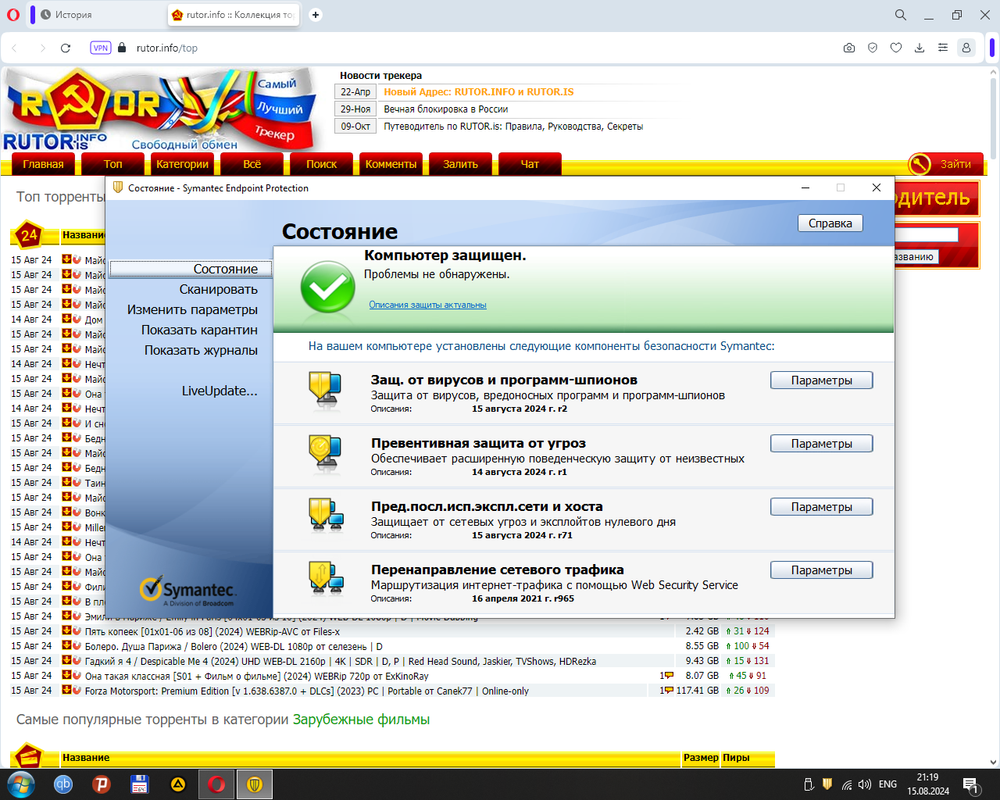Open news link 'Новый Адрес: RUTOR.INFO и RUTOR.IS'
Screen dimensions: 1000x800
(x=478, y=92)
